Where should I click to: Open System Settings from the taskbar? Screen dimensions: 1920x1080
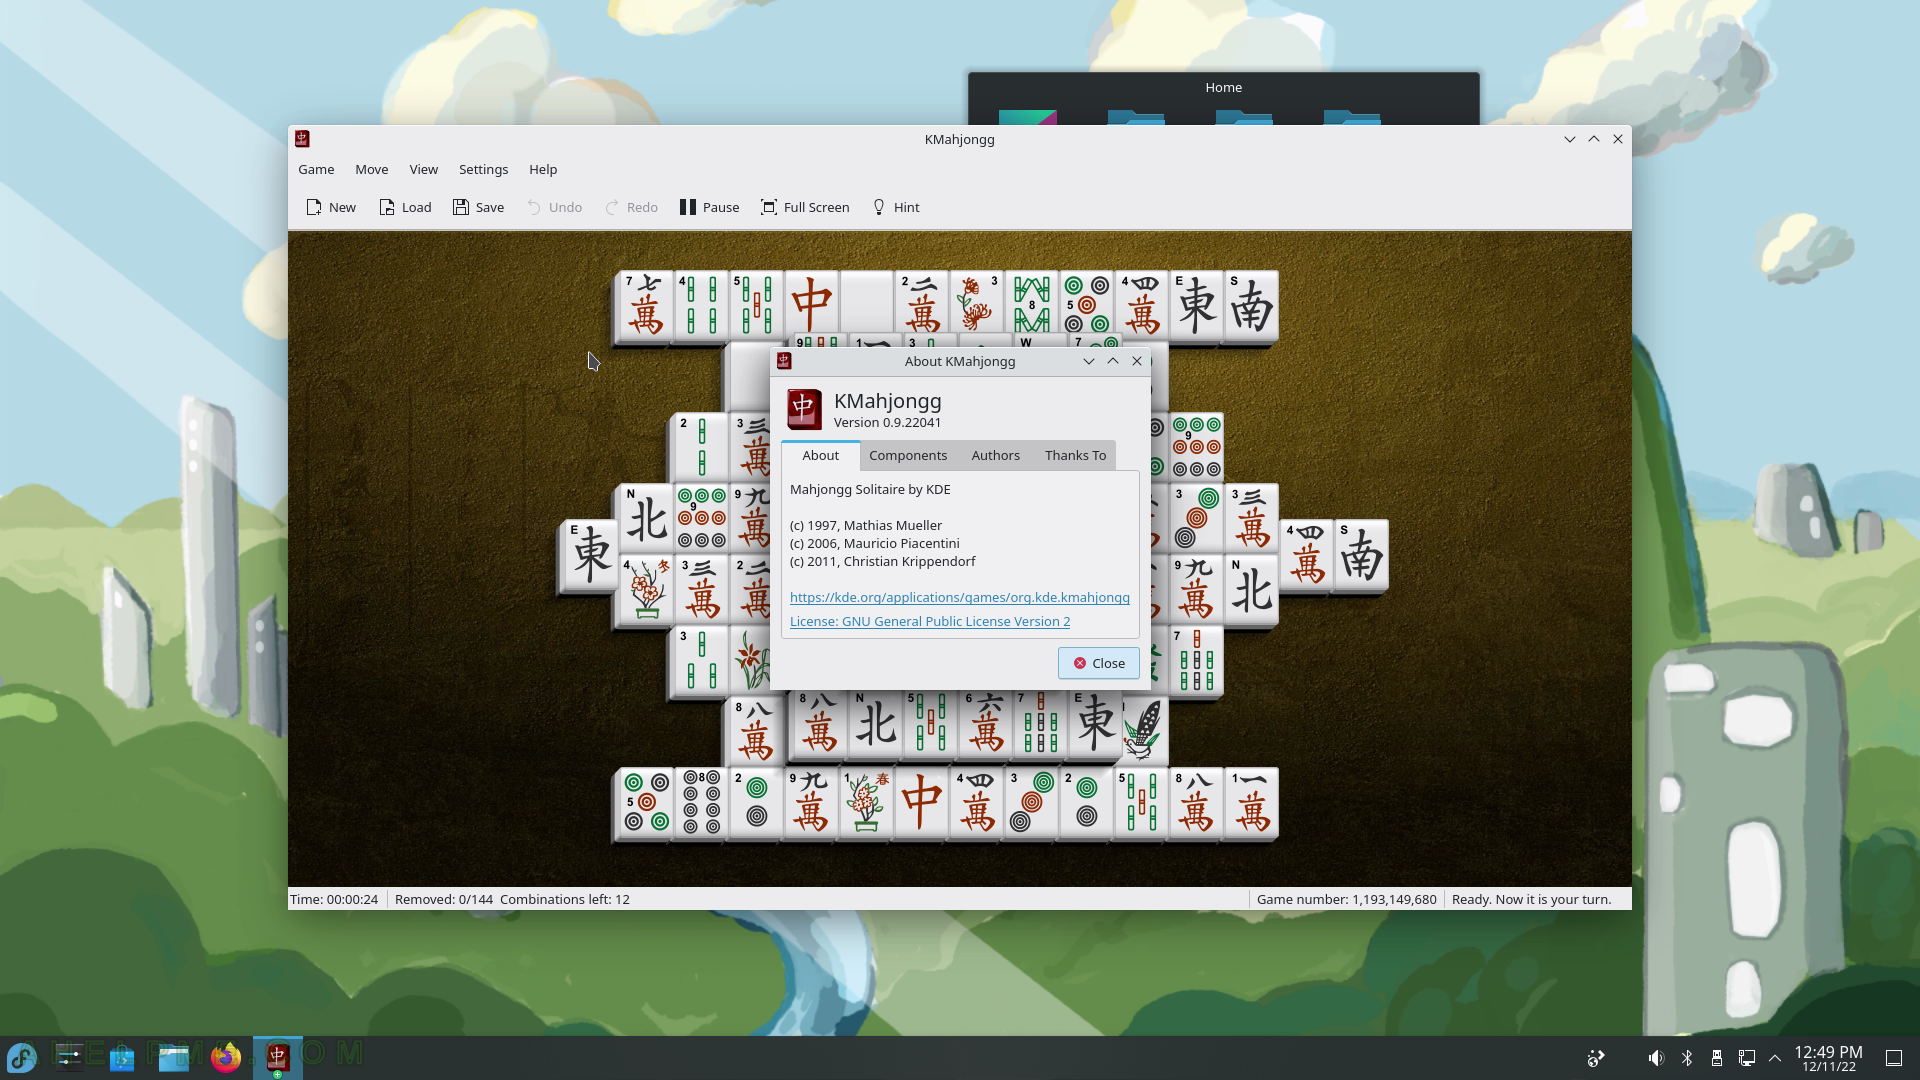tap(69, 1057)
